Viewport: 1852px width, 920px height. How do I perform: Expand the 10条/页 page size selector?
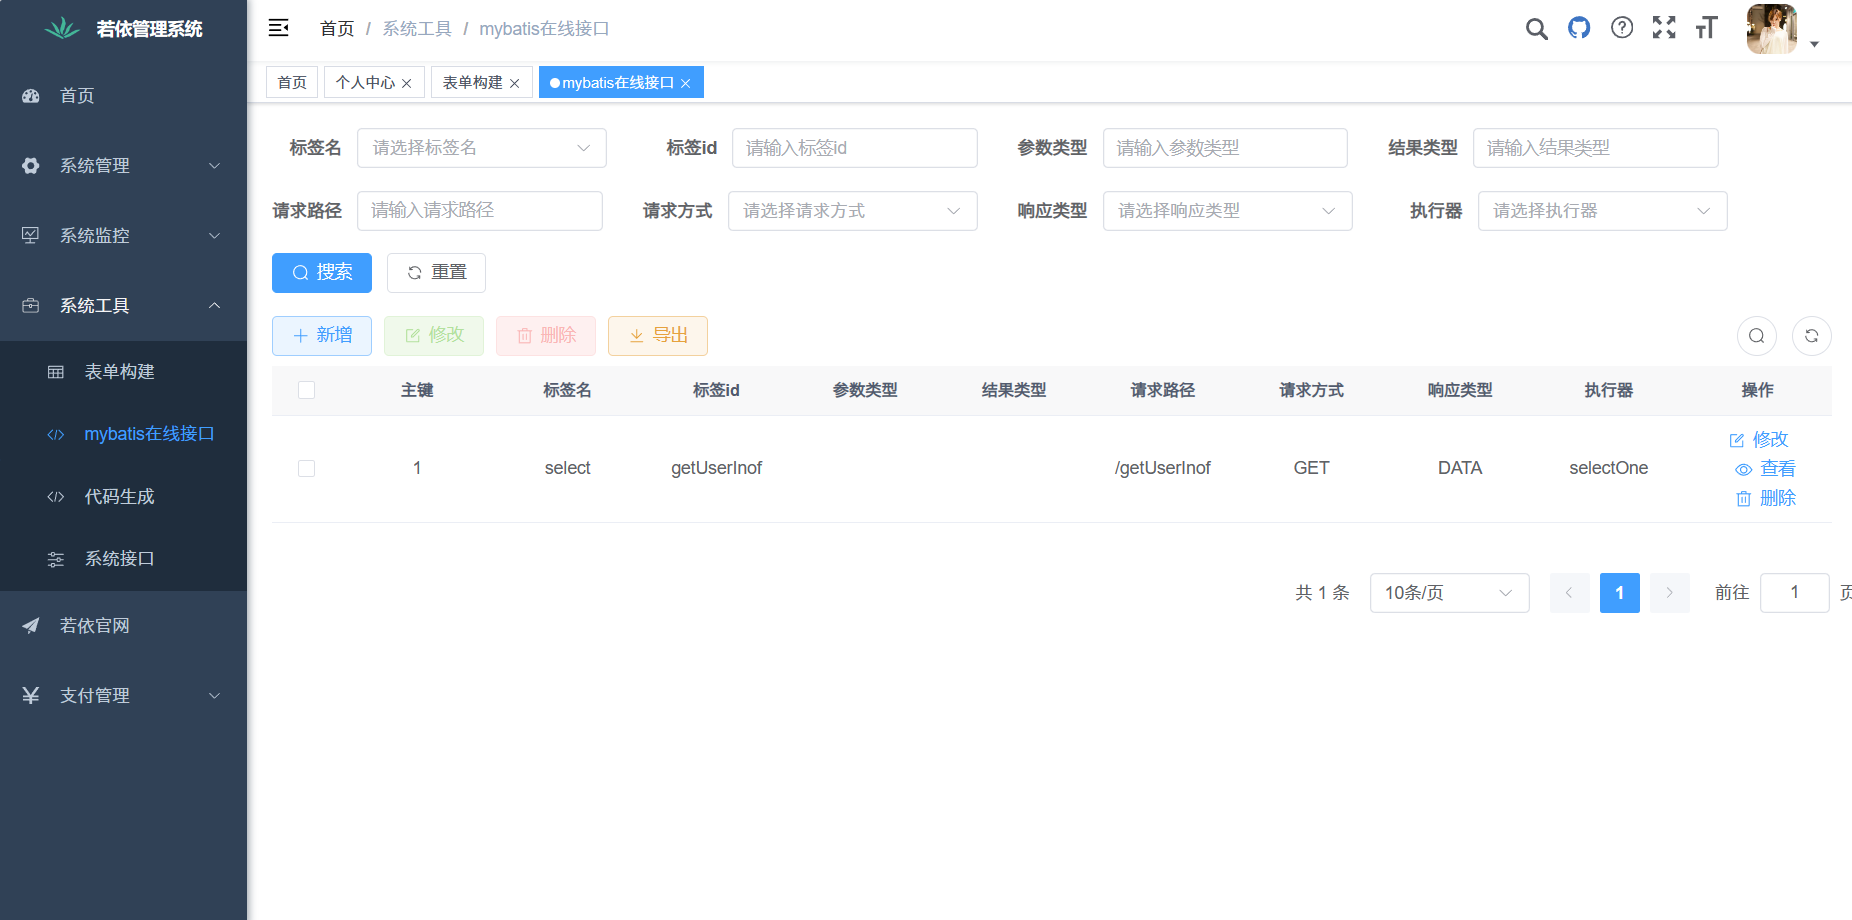click(x=1448, y=593)
